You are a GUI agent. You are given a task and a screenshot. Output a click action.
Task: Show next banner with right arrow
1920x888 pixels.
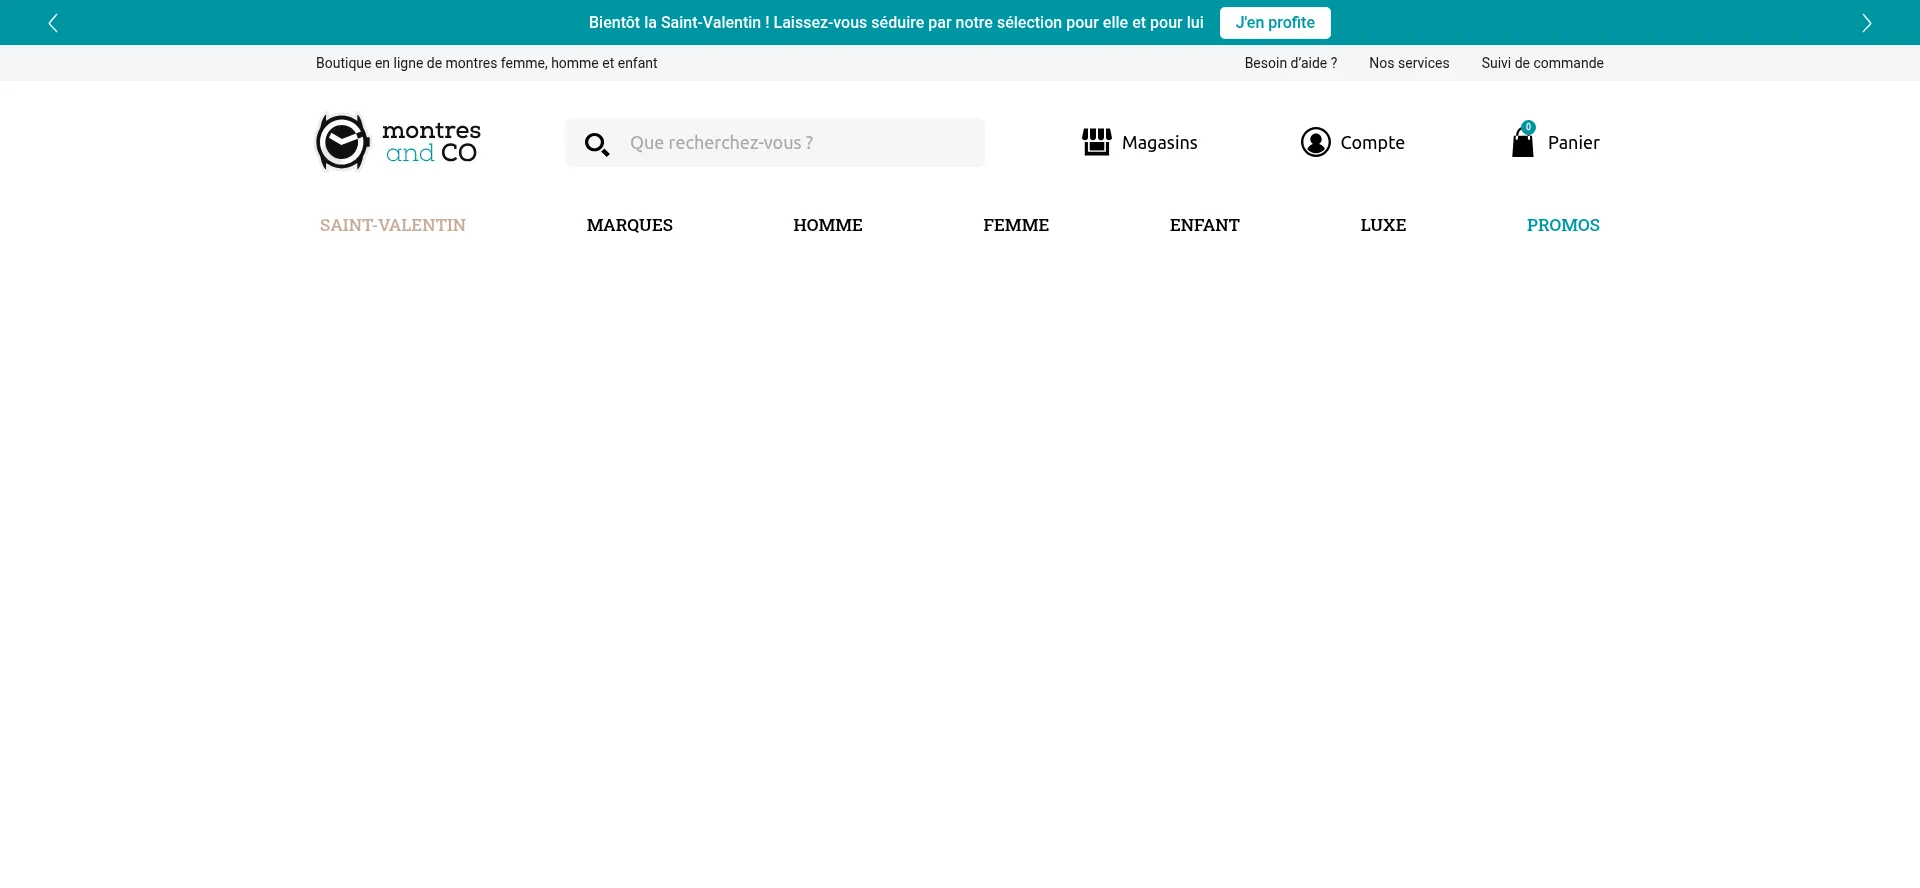1866,23
